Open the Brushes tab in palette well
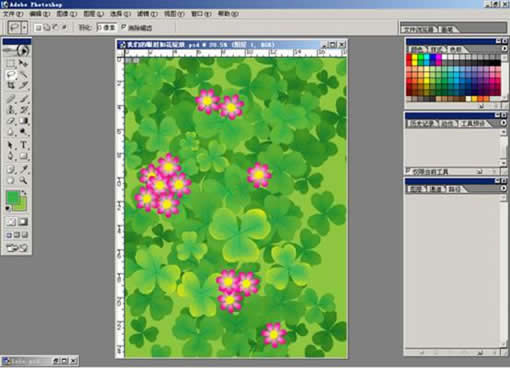Screen dimensions: 510x368 pos(449,29)
